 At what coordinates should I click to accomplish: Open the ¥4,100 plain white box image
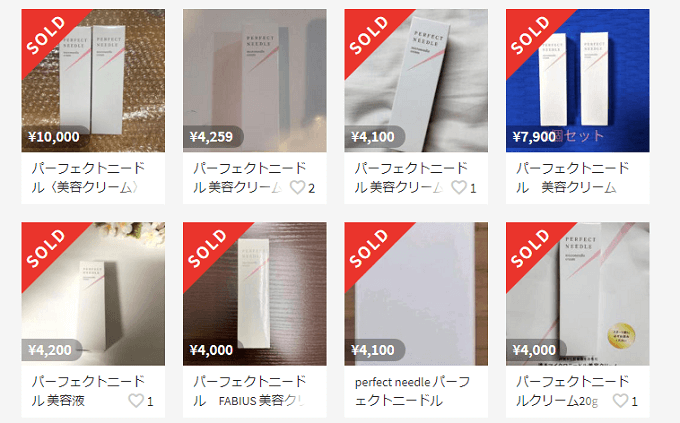416,294
